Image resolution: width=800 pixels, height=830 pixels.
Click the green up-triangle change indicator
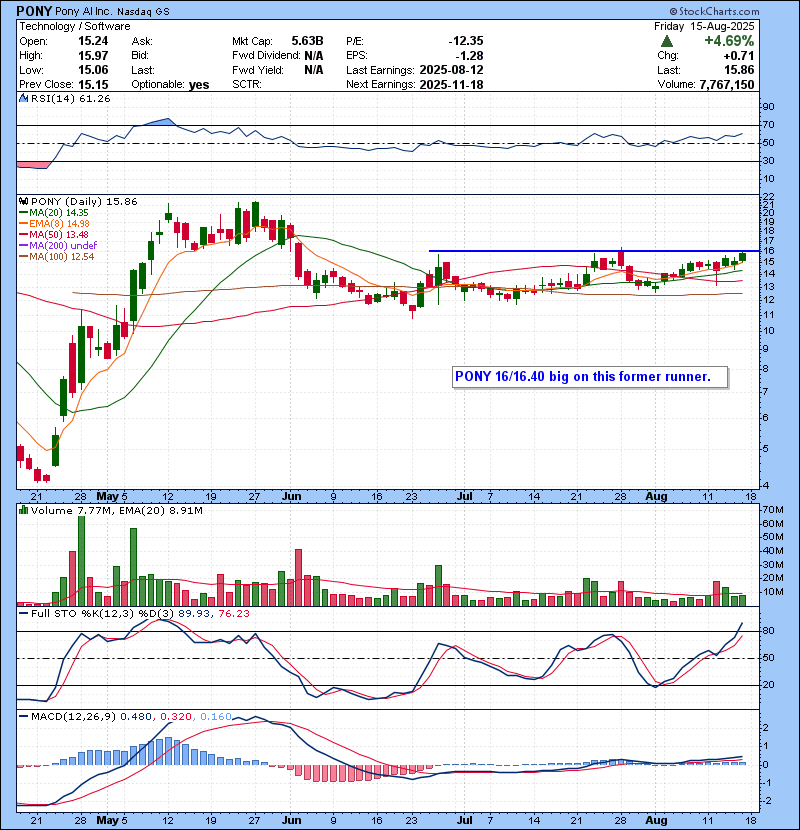pyautogui.click(x=667, y=41)
